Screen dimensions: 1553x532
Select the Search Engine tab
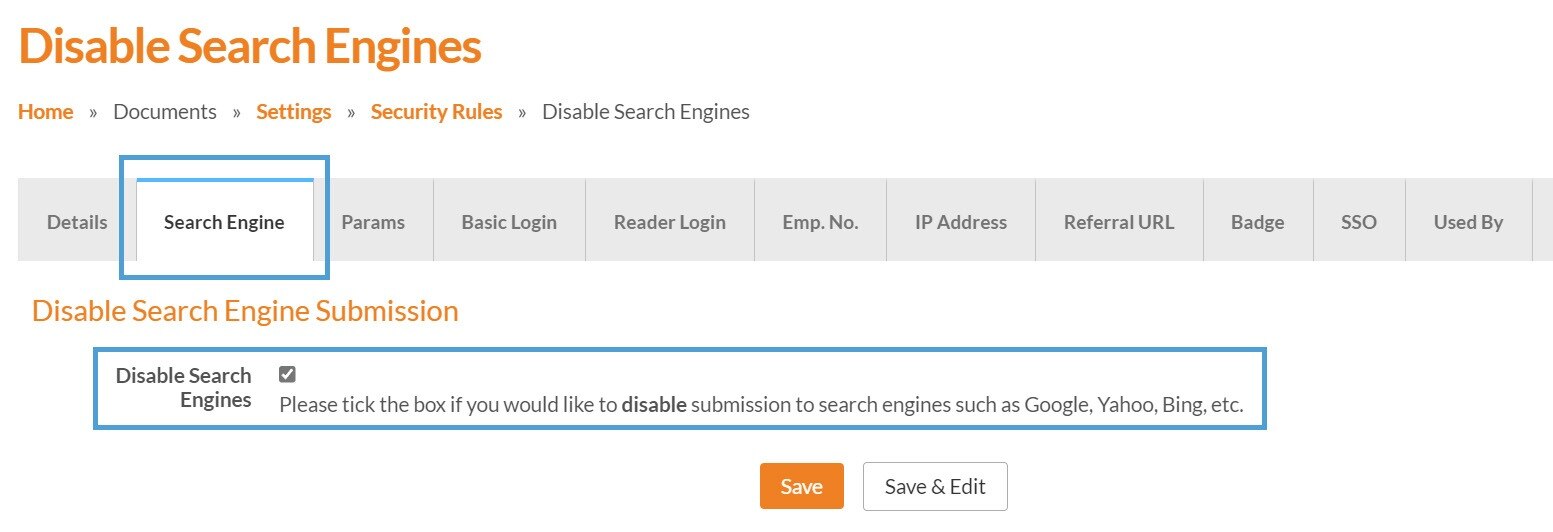224,222
